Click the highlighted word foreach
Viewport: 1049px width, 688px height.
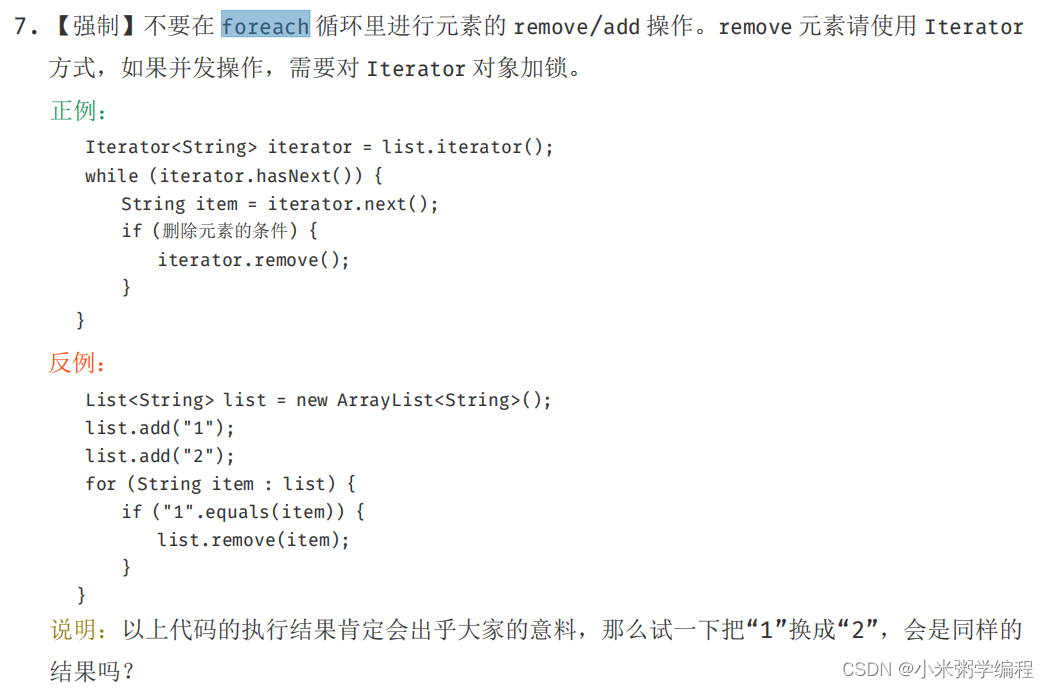[265, 26]
